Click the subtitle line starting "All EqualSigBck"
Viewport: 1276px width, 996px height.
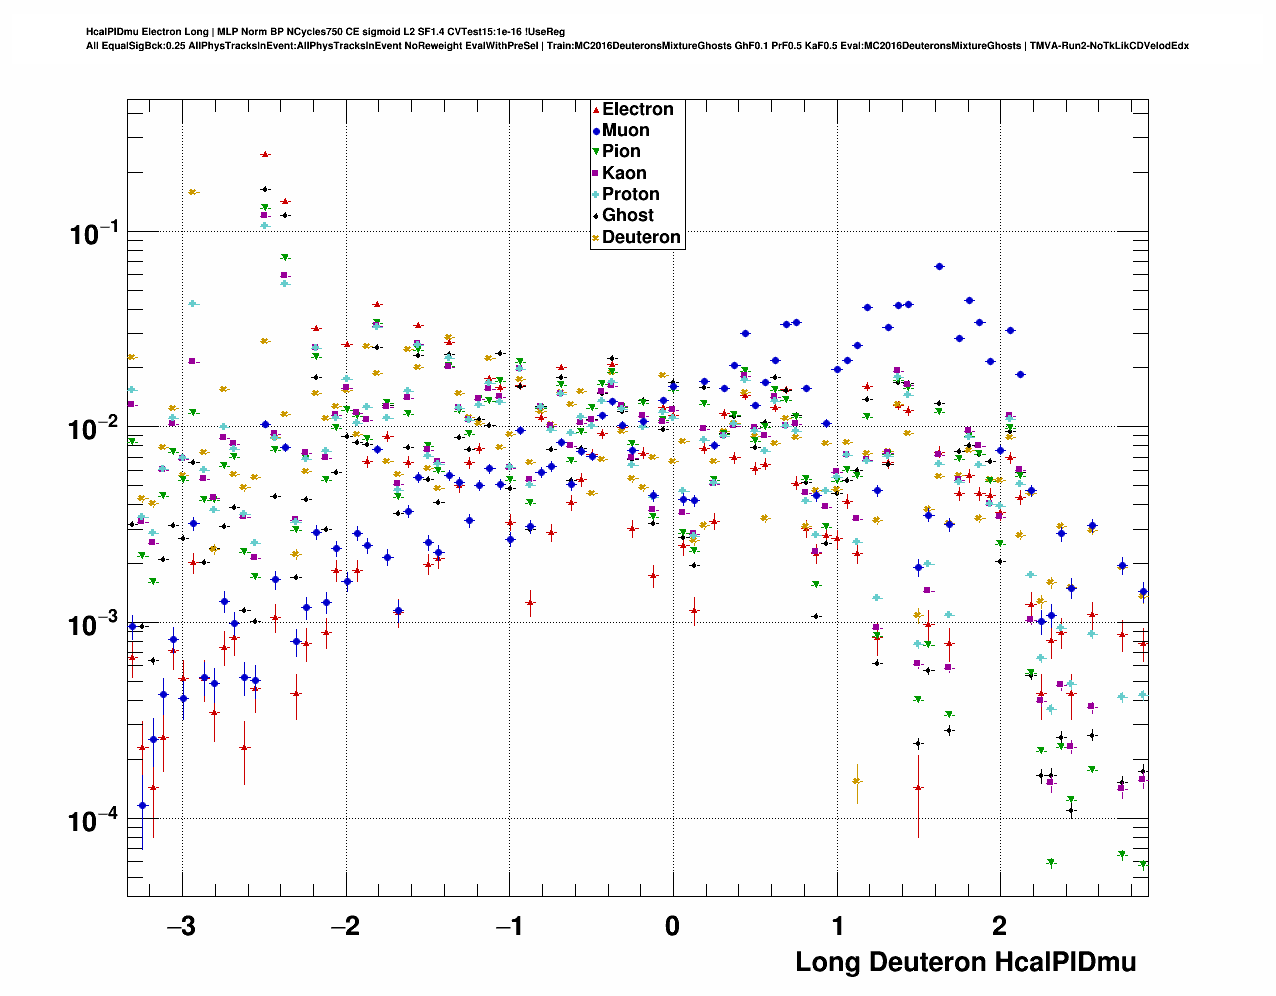click(x=637, y=46)
